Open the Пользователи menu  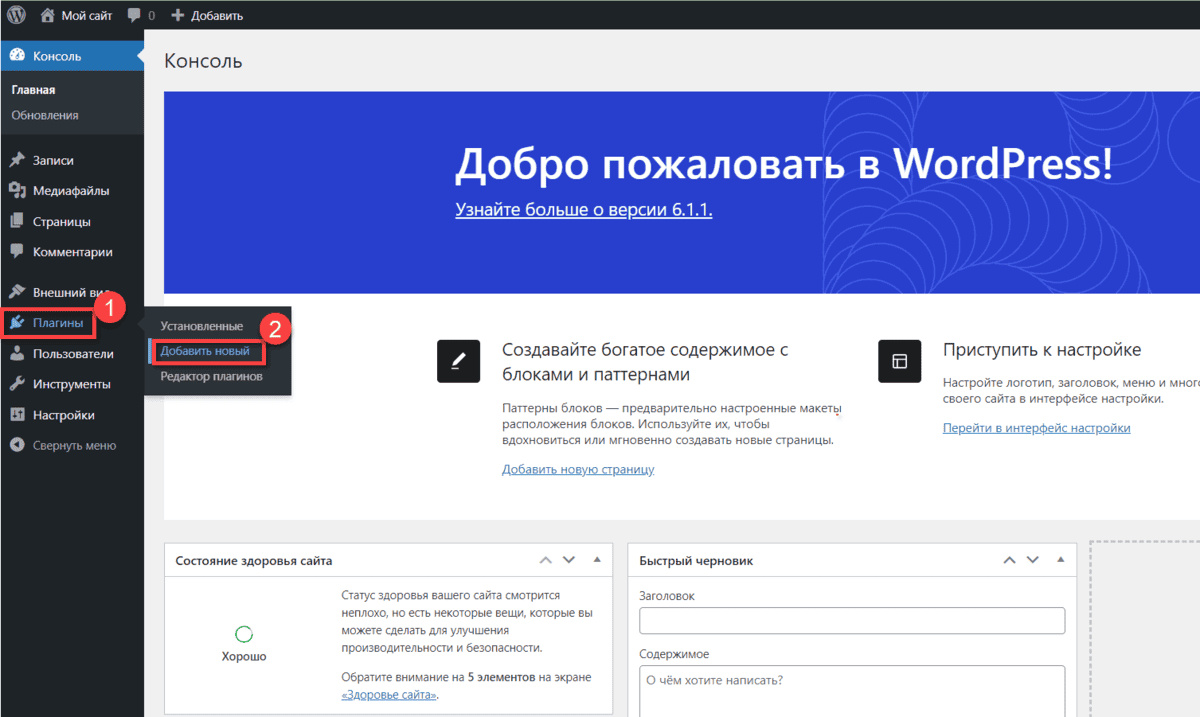(x=72, y=353)
